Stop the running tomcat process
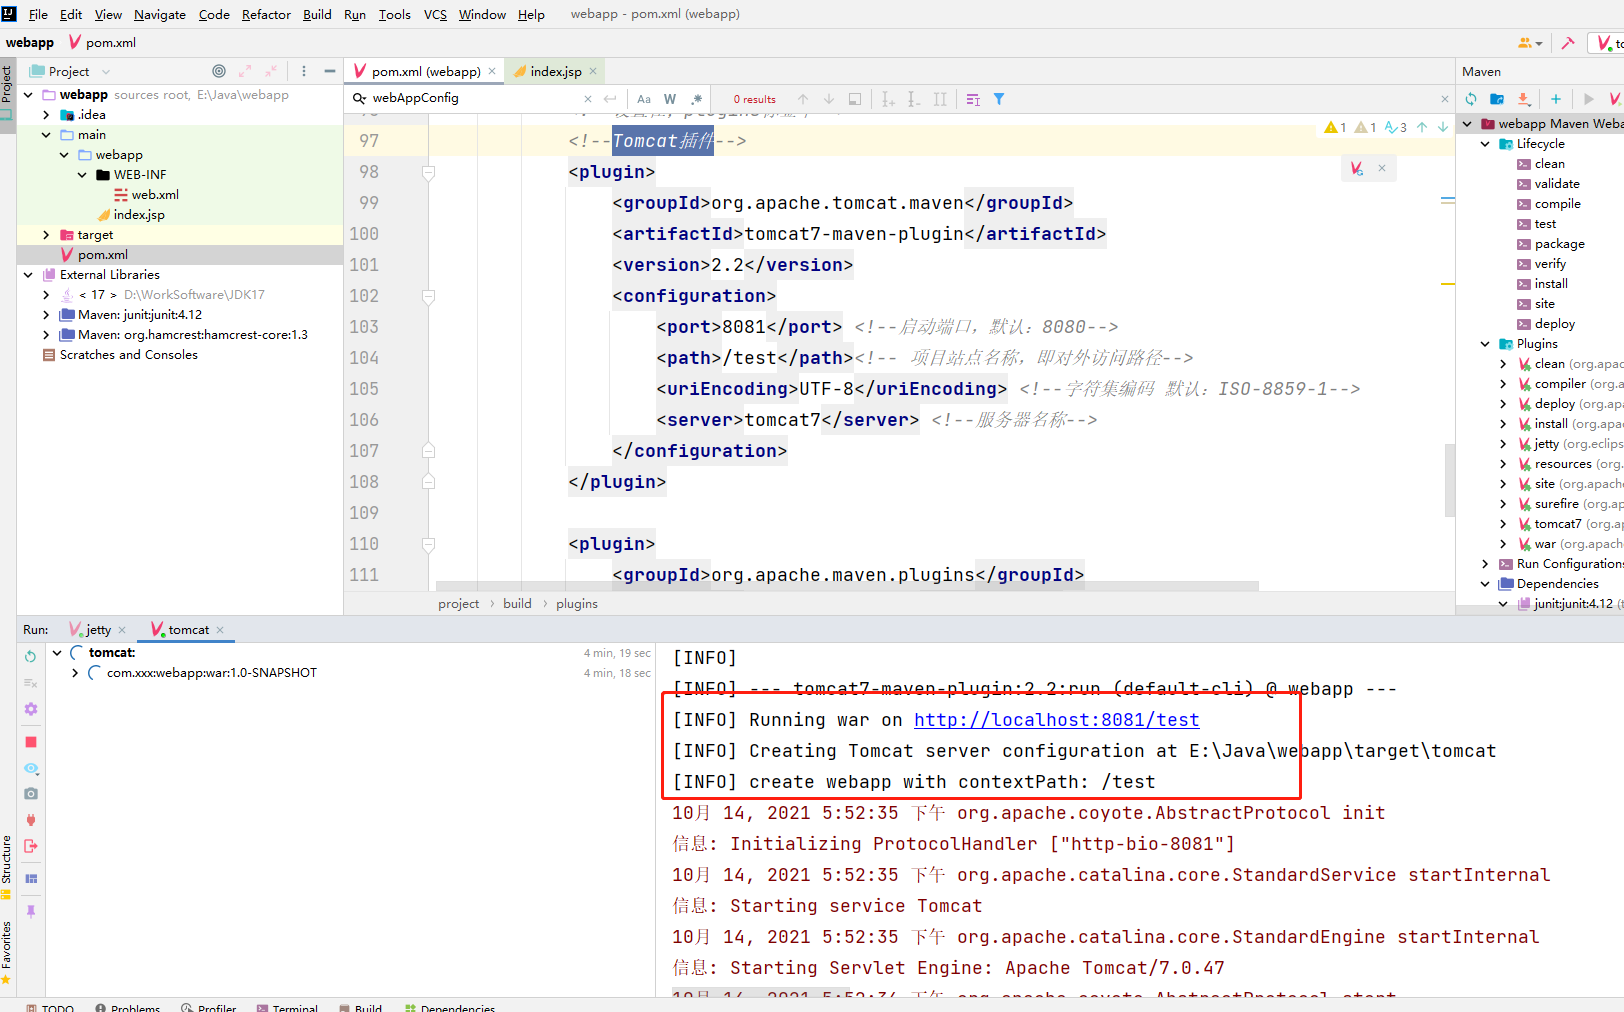The height and width of the screenshot is (1012, 1624). pyautogui.click(x=31, y=742)
